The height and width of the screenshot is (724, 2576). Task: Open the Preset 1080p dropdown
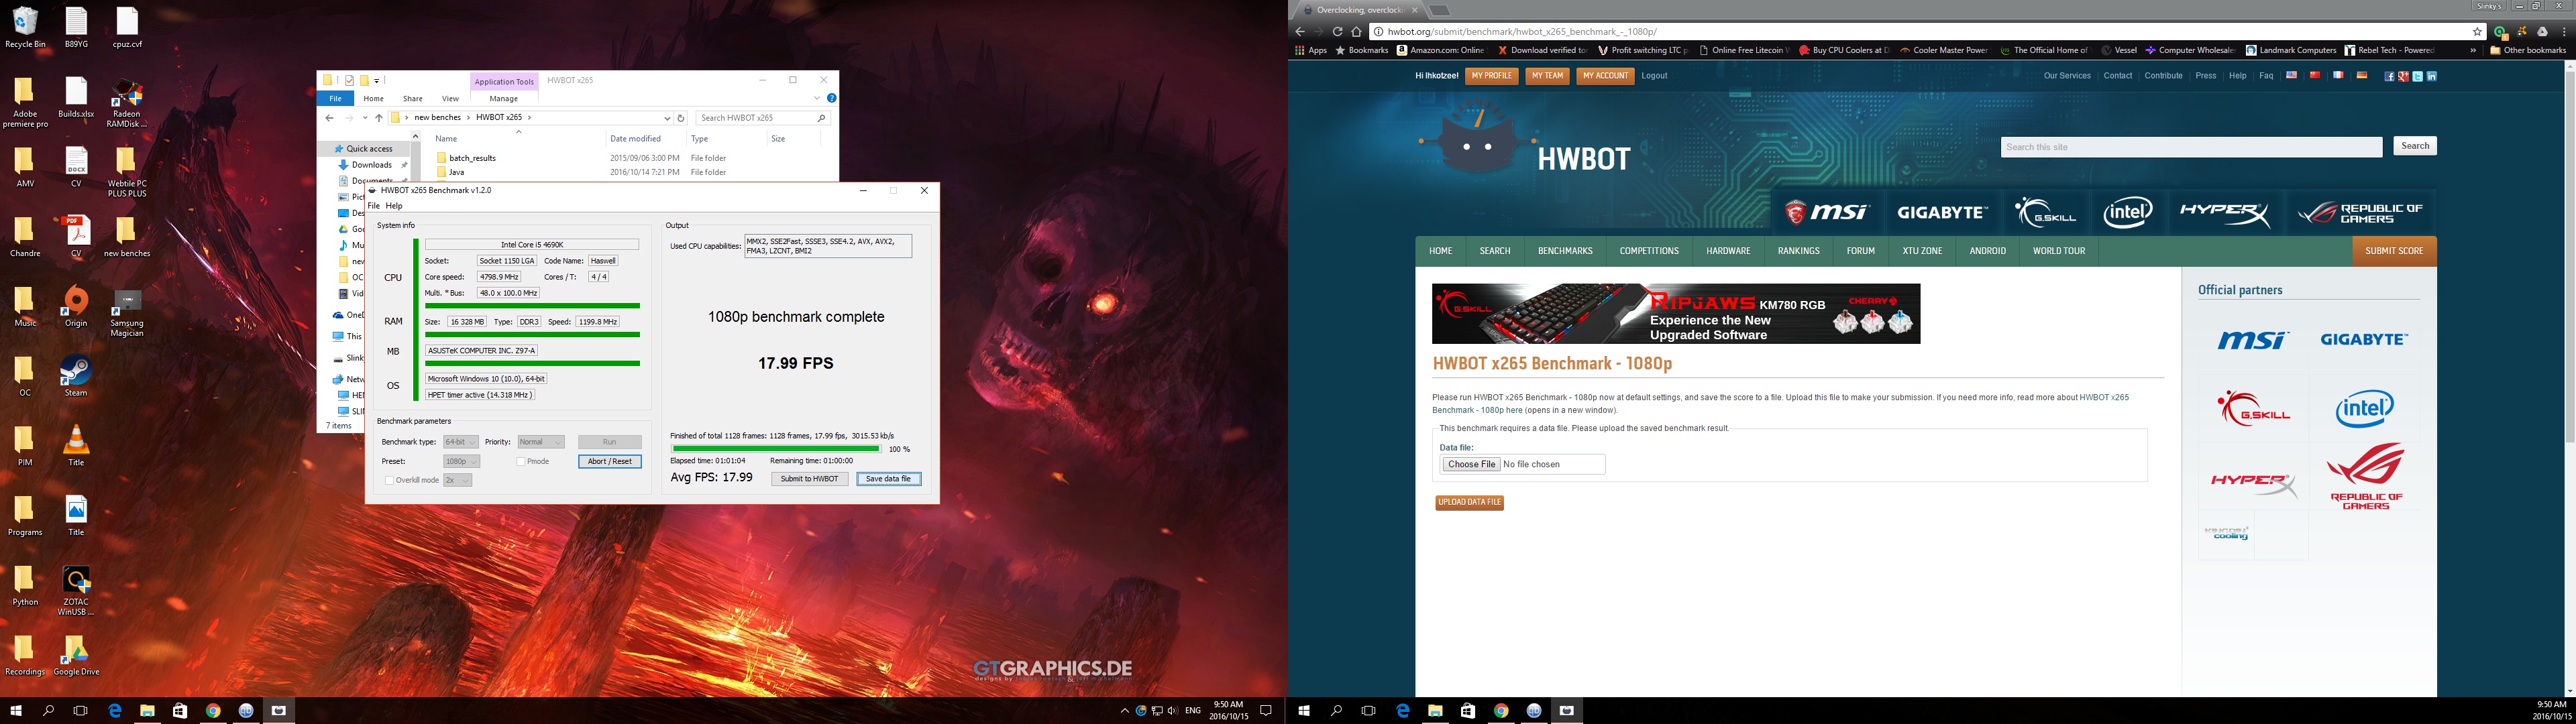click(461, 461)
